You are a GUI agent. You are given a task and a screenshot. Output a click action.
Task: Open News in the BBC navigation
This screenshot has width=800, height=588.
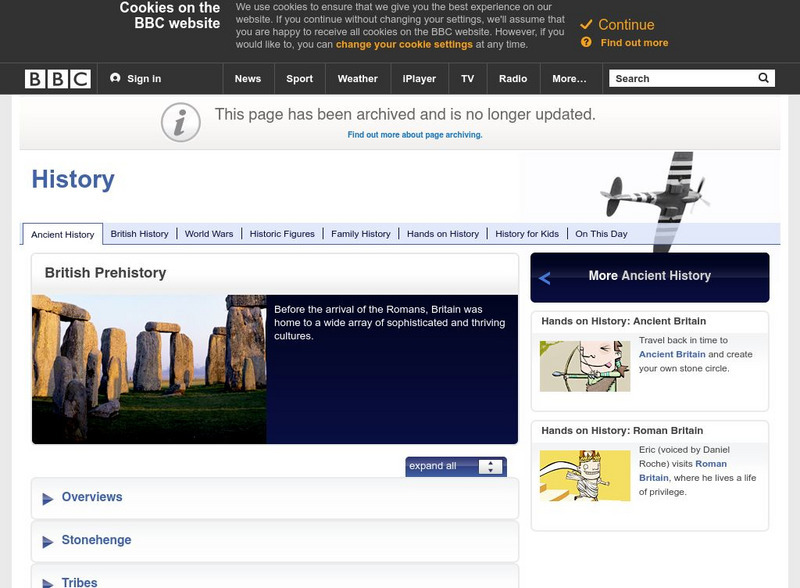pyautogui.click(x=248, y=79)
